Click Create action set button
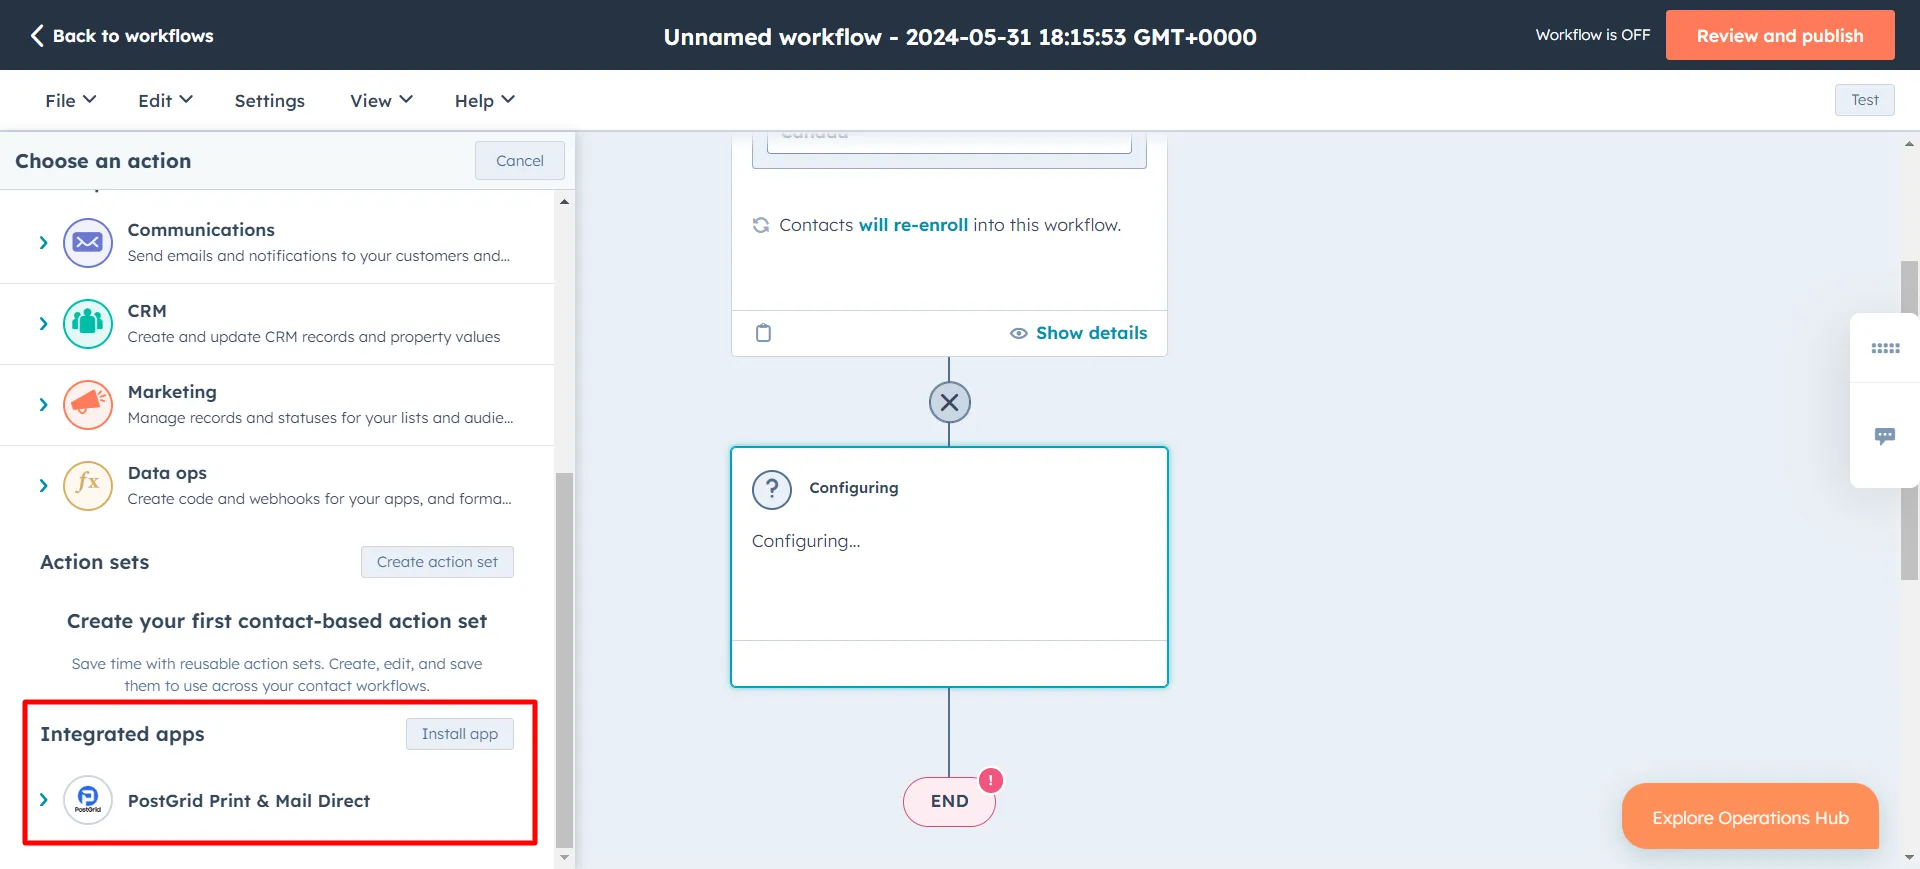Screen dimensions: 1920x869 [437, 562]
